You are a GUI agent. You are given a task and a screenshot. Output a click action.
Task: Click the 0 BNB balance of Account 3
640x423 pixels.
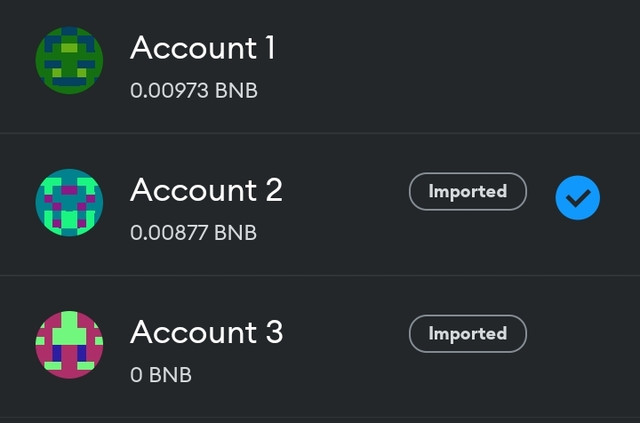161,375
